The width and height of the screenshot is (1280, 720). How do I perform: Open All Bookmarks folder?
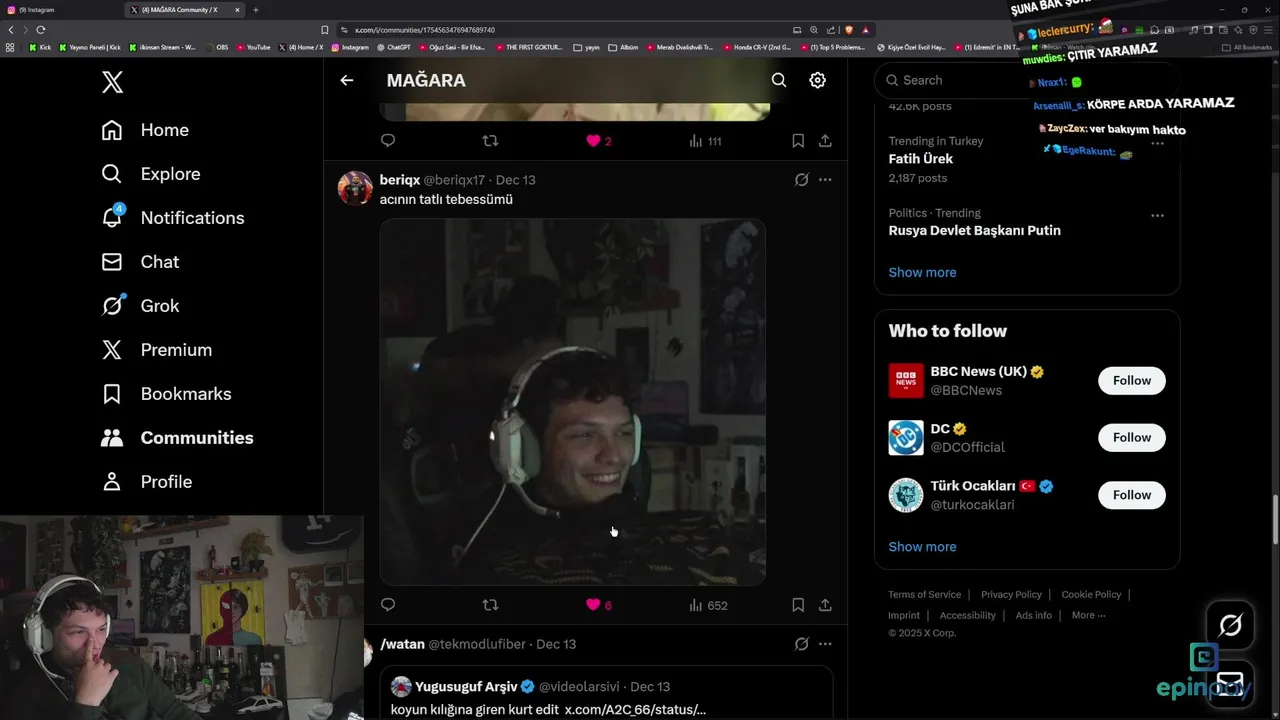coord(1247,47)
